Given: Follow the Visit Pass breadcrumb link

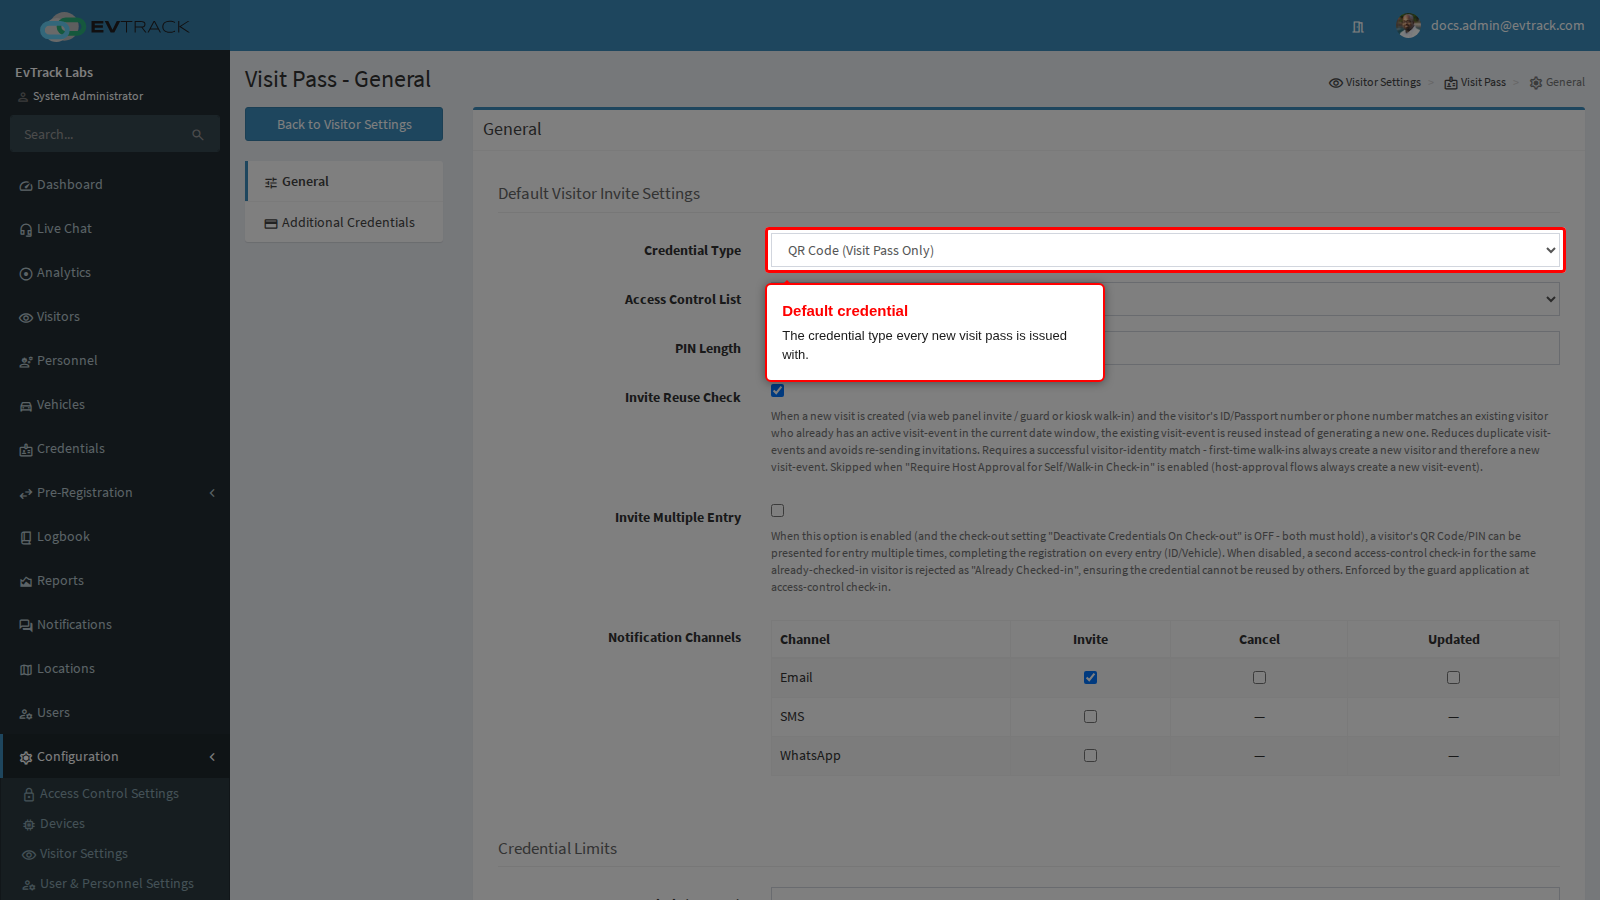Looking at the screenshot, I should (1475, 83).
